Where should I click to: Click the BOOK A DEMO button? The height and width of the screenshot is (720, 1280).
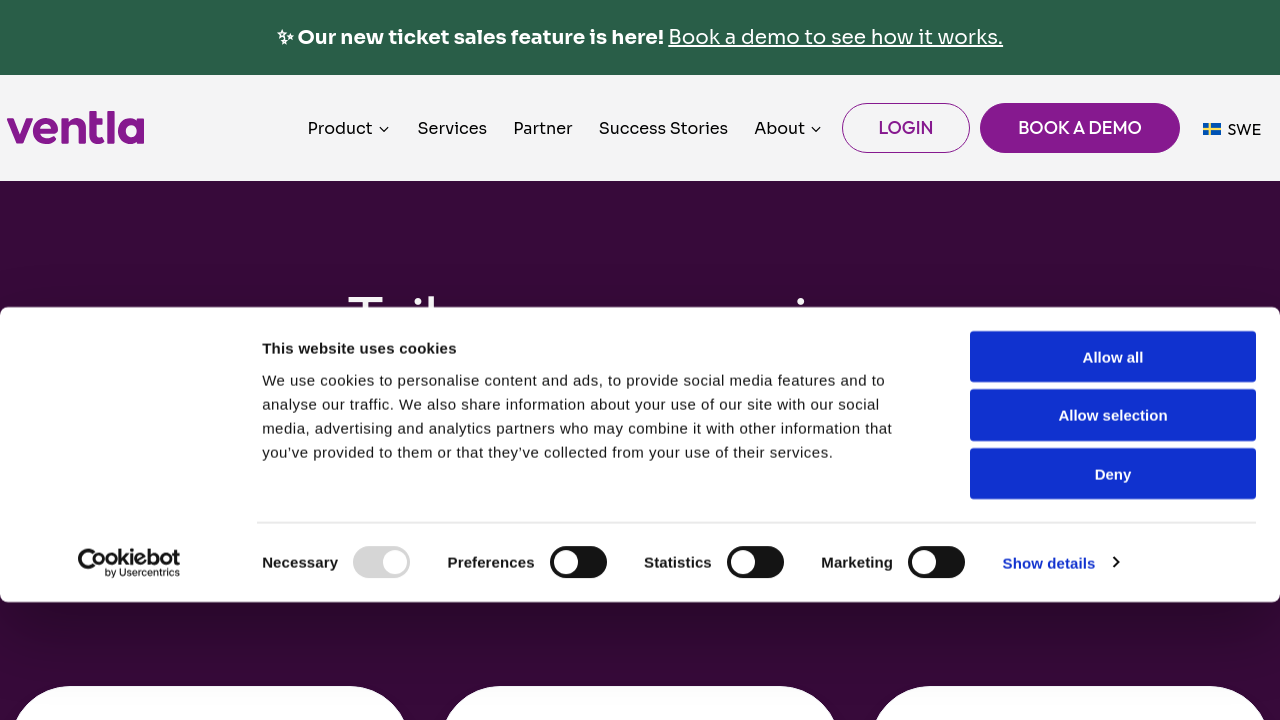pos(1079,128)
